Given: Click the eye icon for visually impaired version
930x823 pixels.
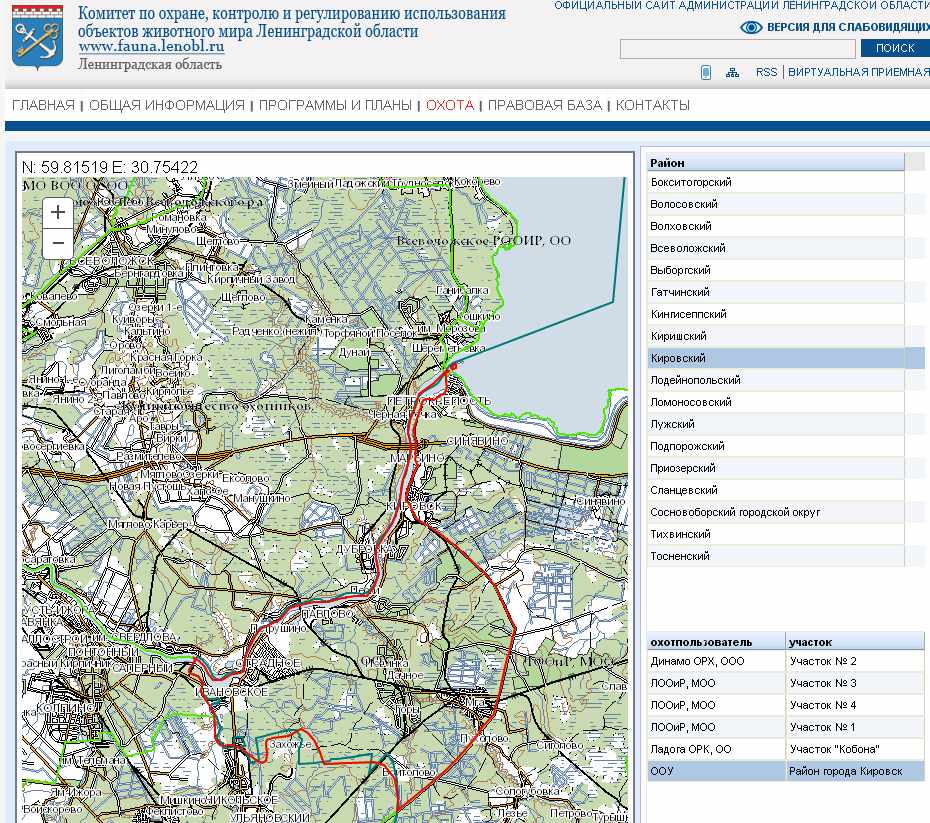Looking at the screenshot, I should [x=751, y=28].
